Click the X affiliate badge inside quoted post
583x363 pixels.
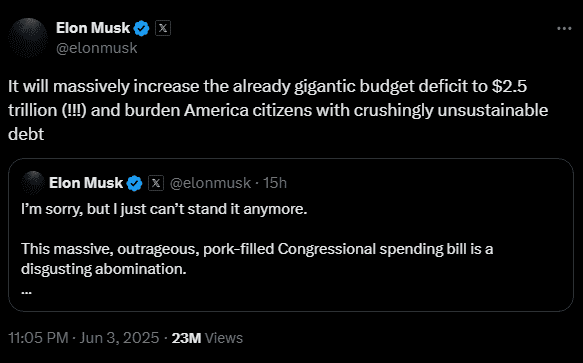[156, 183]
